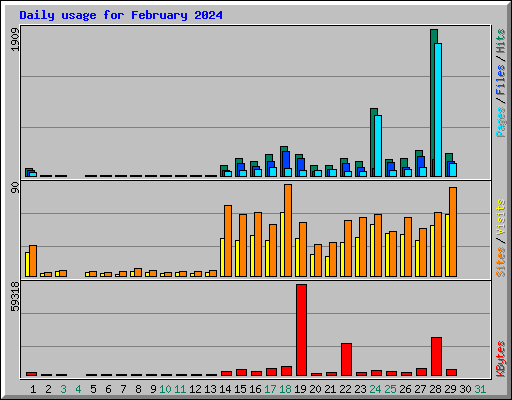
Task: Click the orange Sites legend label
Action: pos(500,262)
